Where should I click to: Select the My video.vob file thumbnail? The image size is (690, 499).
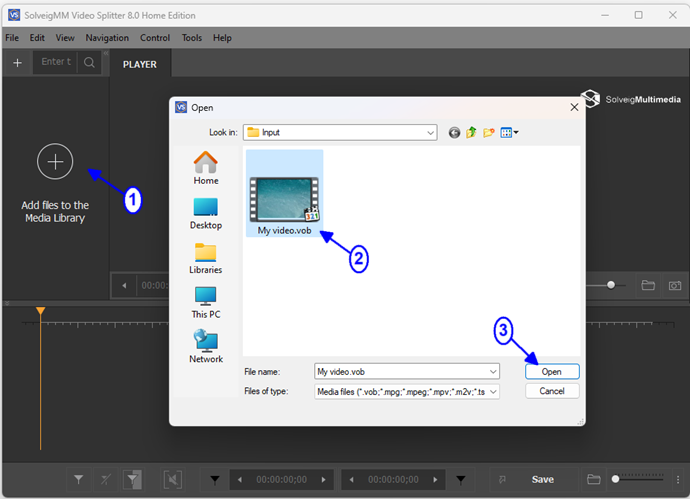pyautogui.click(x=284, y=193)
